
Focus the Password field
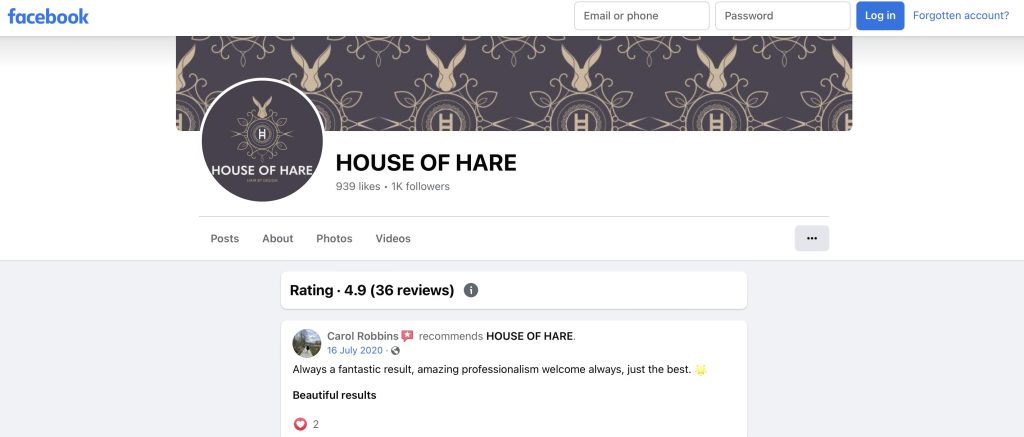point(783,16)
